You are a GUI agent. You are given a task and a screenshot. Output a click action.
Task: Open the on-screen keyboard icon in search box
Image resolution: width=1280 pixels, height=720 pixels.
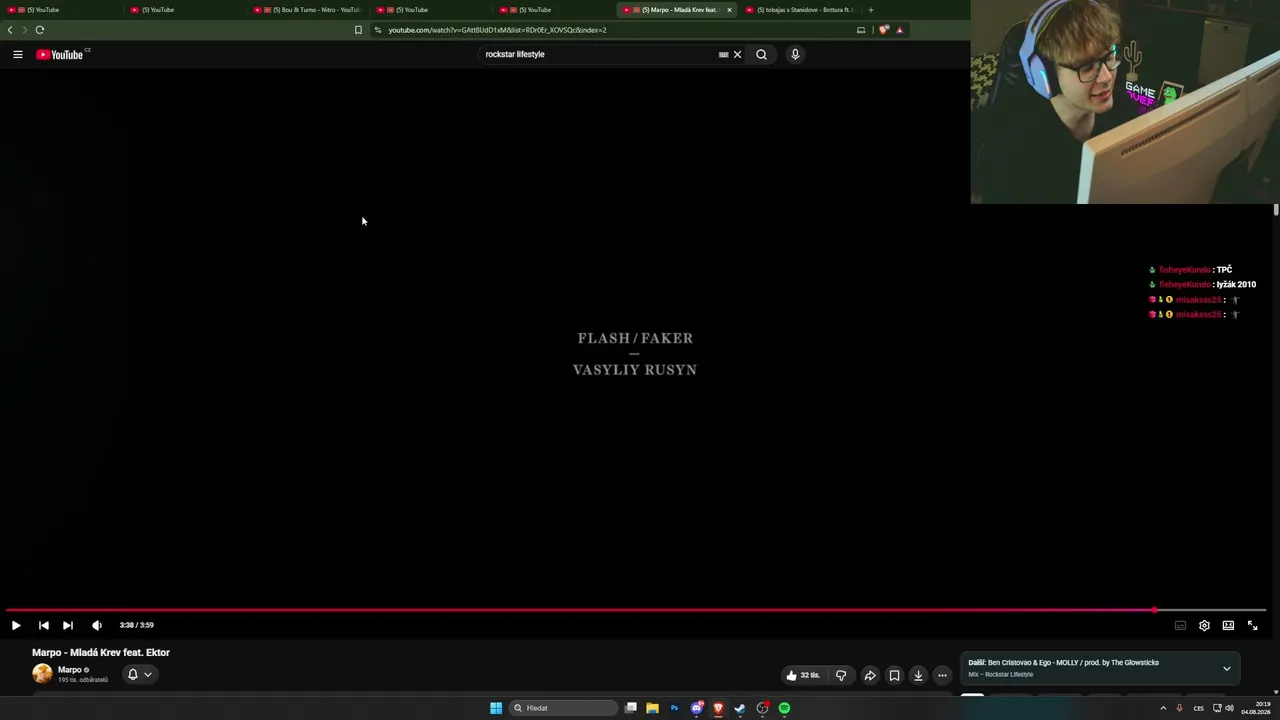[x=723, y=54]
